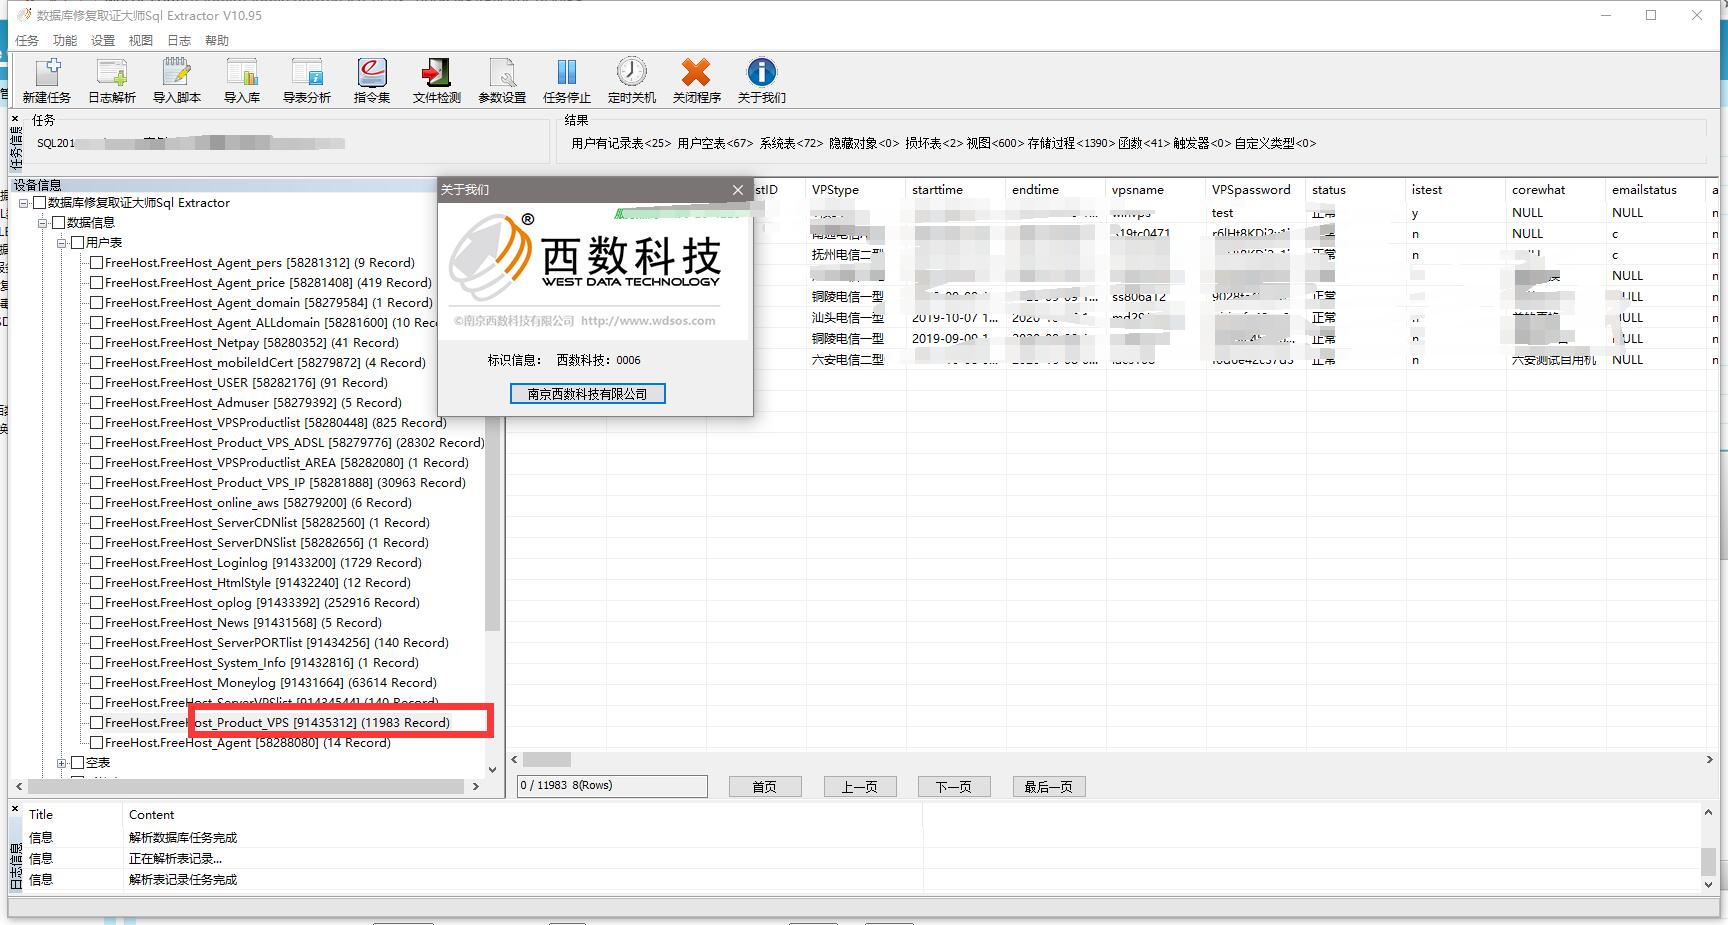This screenshot has width=1728, height=925.
Task: Check the FreeHost_Agent_price table checkbox
Action: [97, 282]
